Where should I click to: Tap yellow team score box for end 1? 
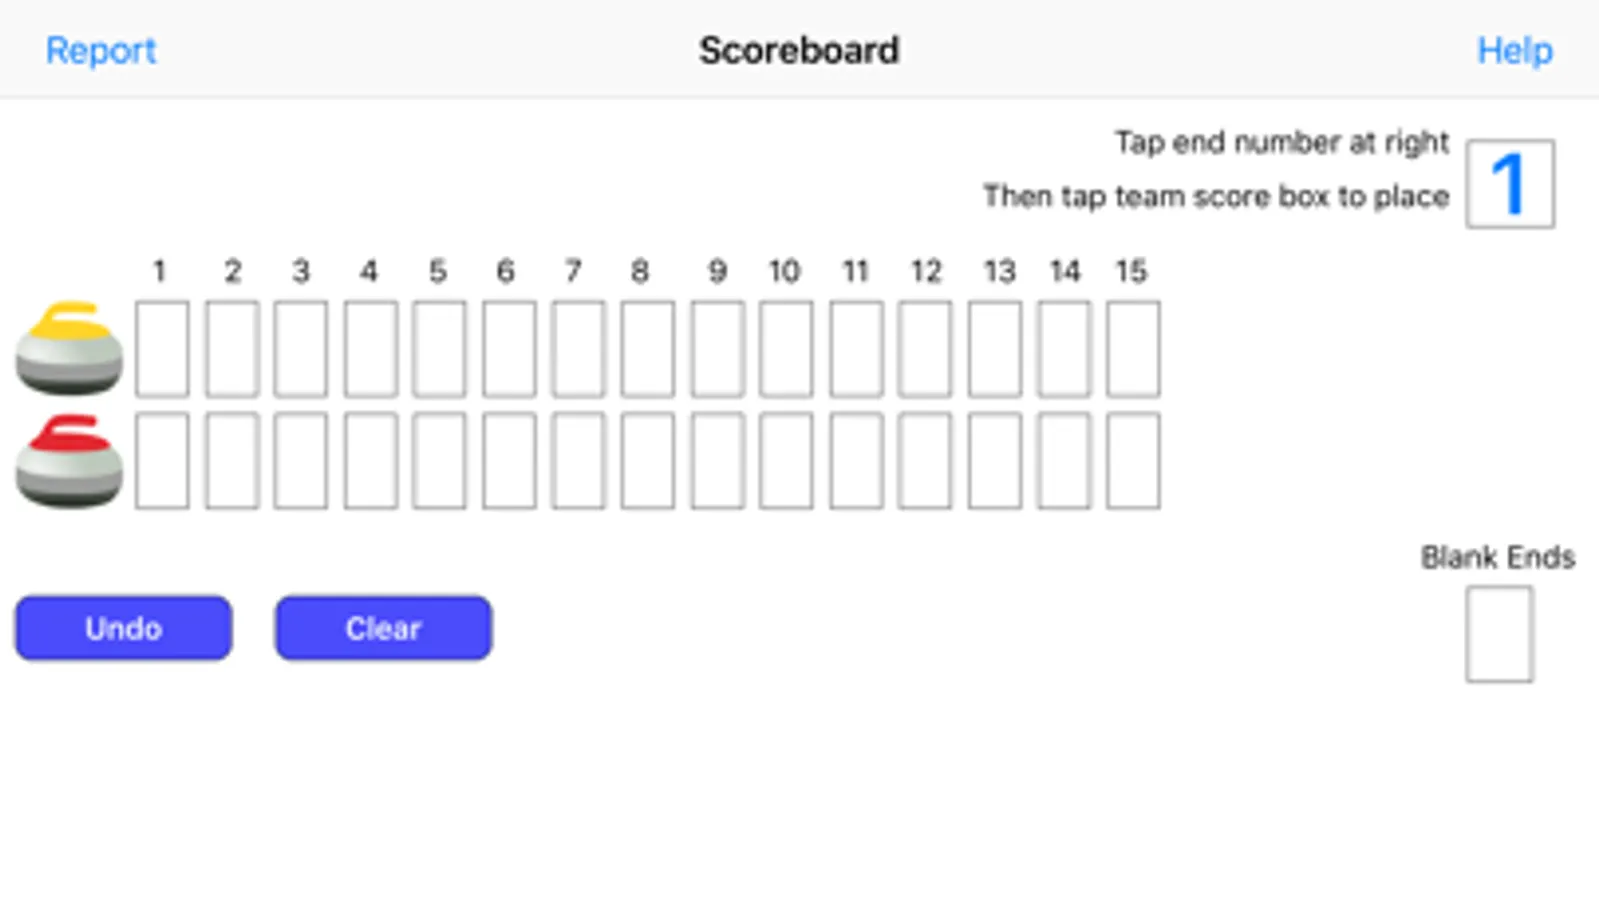162,349
